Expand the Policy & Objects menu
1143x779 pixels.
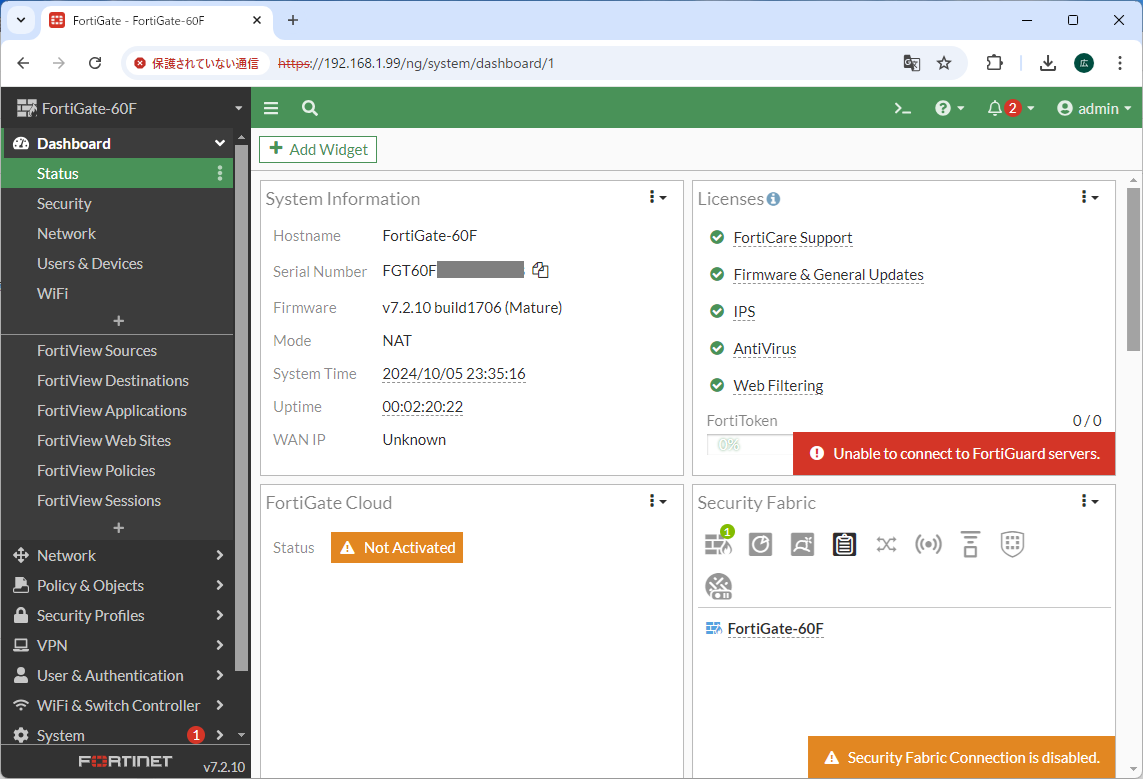tap(118, 585)
